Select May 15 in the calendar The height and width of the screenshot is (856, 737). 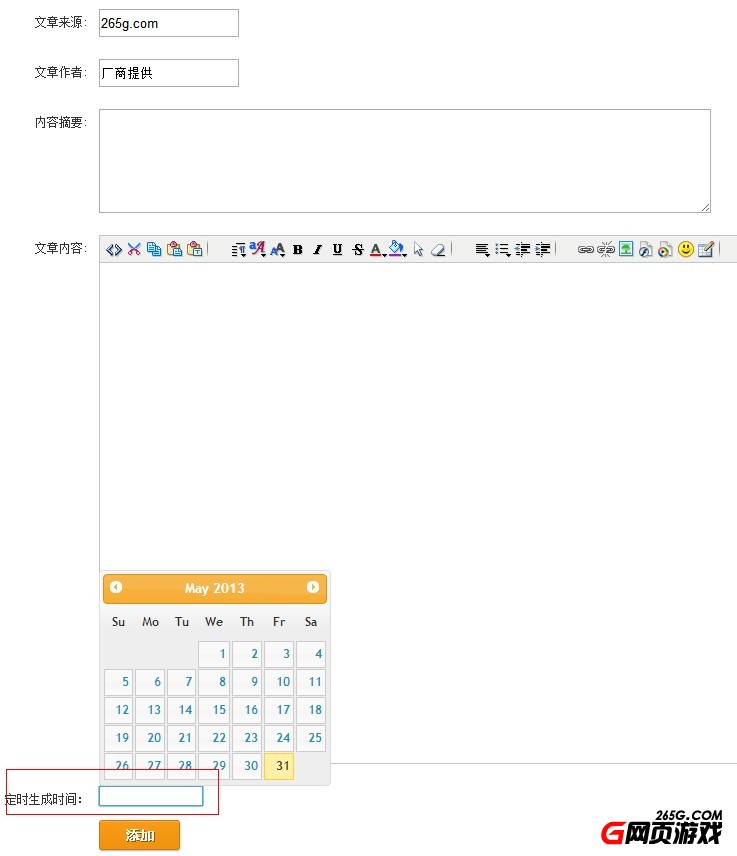[x=214, y=710]
